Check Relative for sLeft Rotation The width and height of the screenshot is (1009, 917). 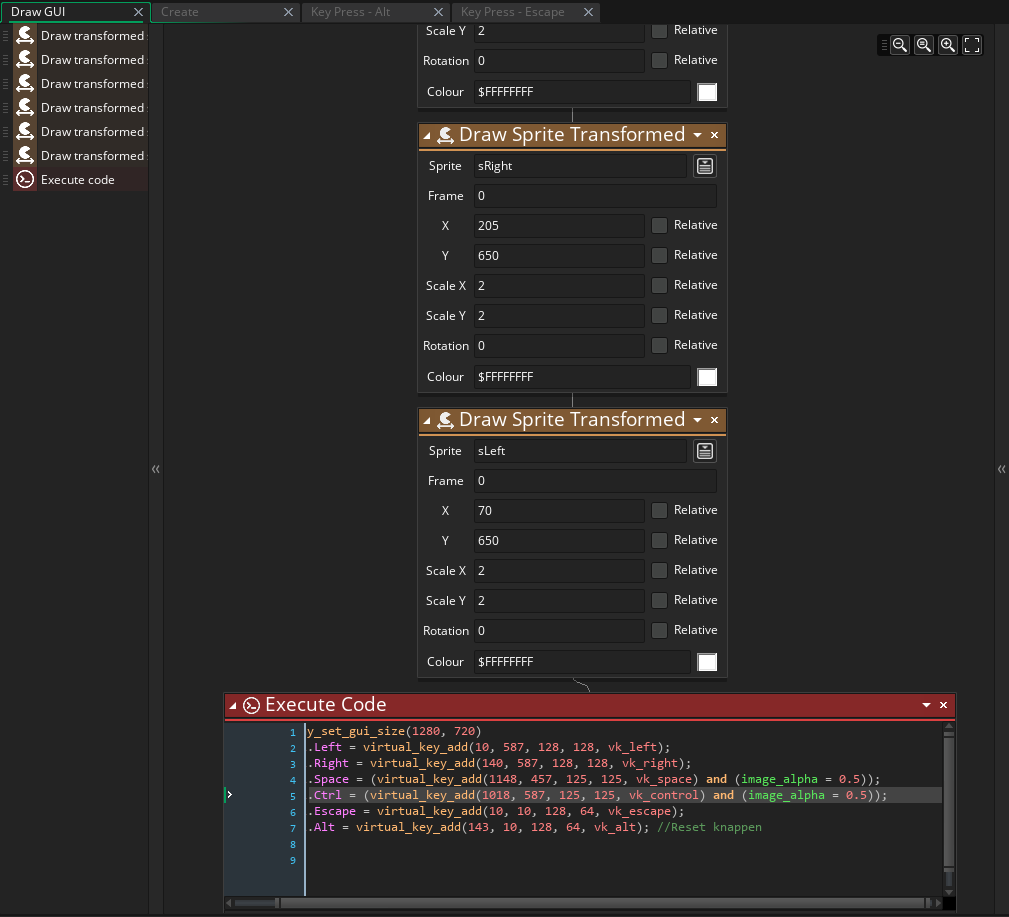pos(659,631)
